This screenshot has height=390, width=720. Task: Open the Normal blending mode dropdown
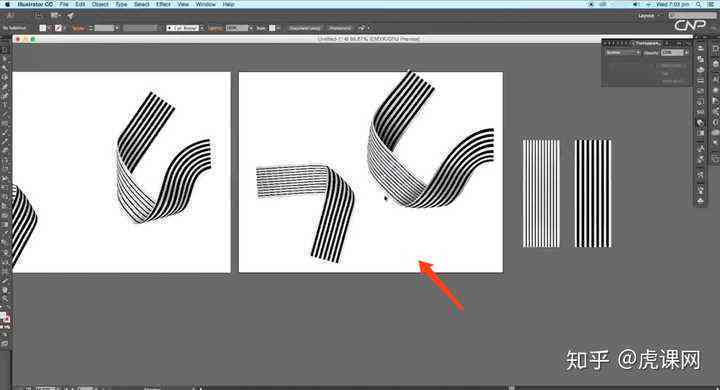(x=623, y=53)
